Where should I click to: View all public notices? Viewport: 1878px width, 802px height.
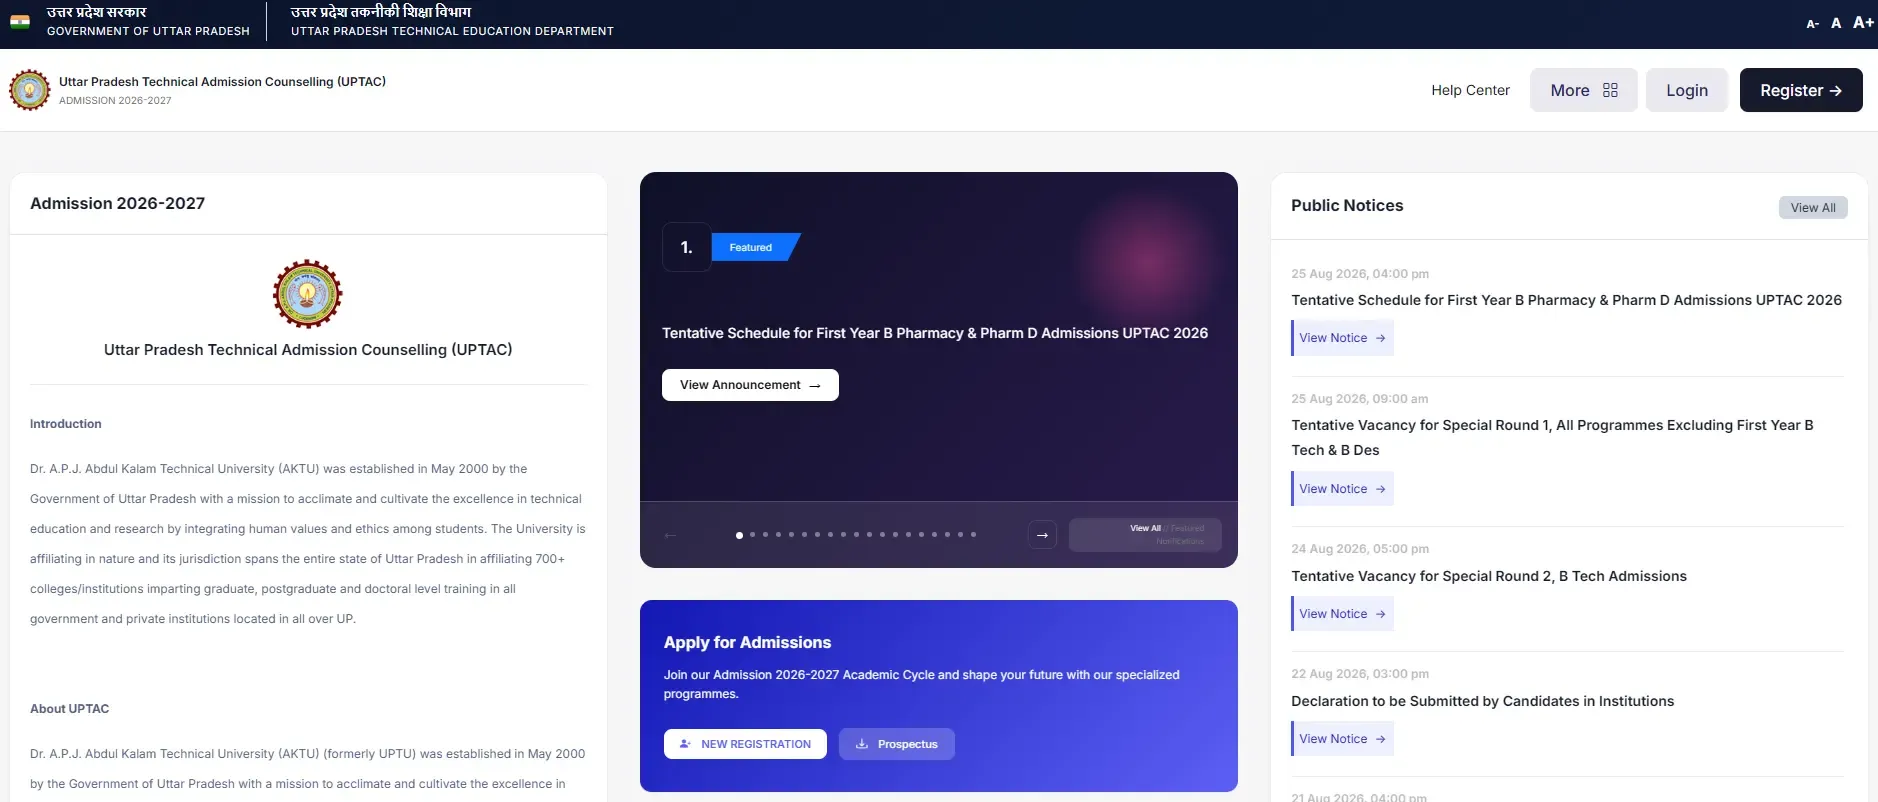pyautogui.click(x=1813, y=207)
